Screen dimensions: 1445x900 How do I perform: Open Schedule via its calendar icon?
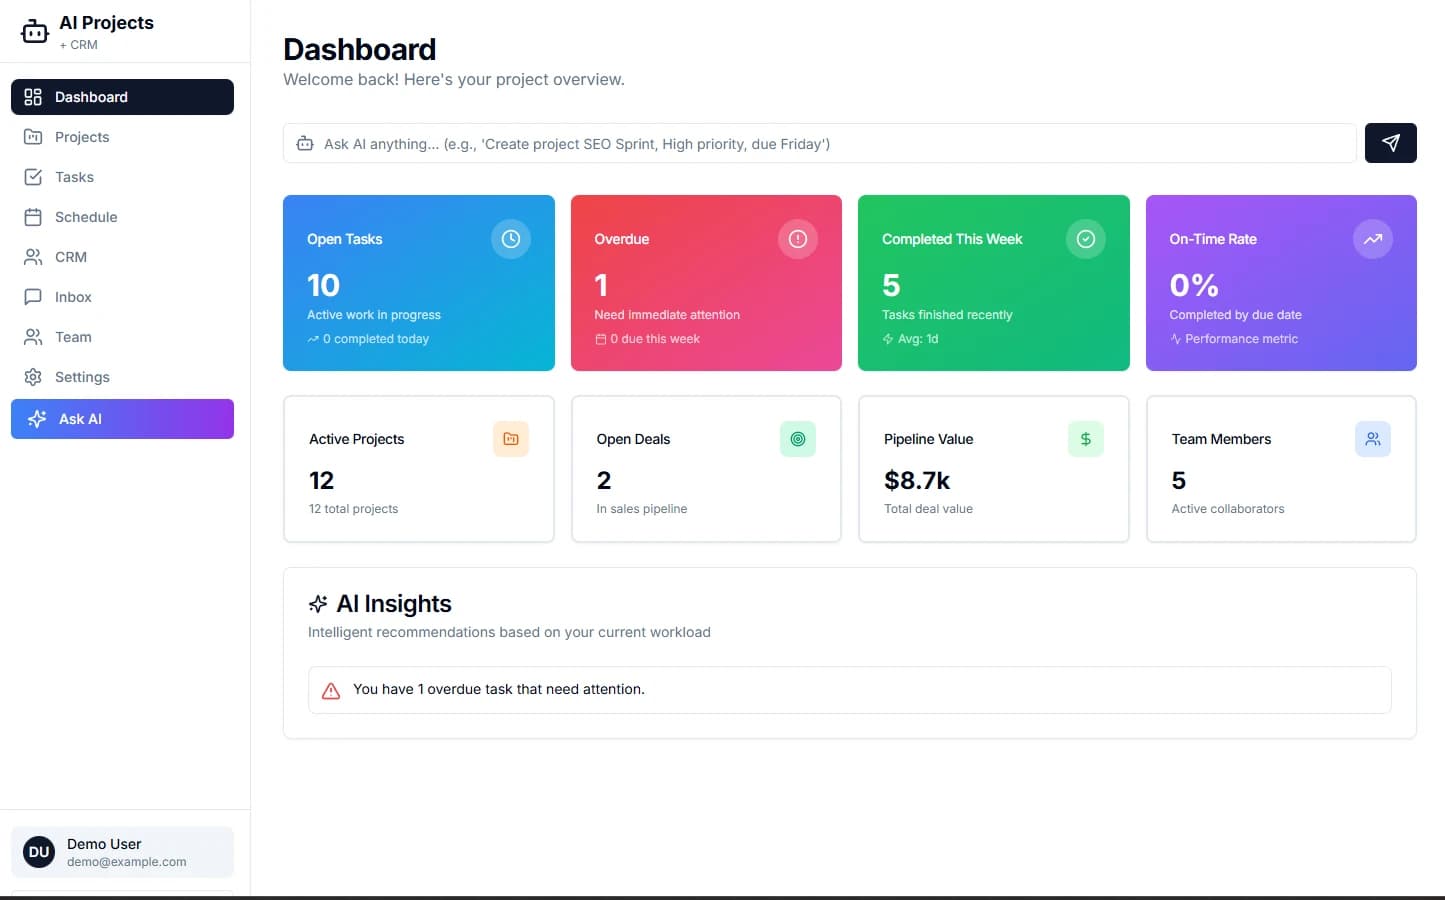32,217
